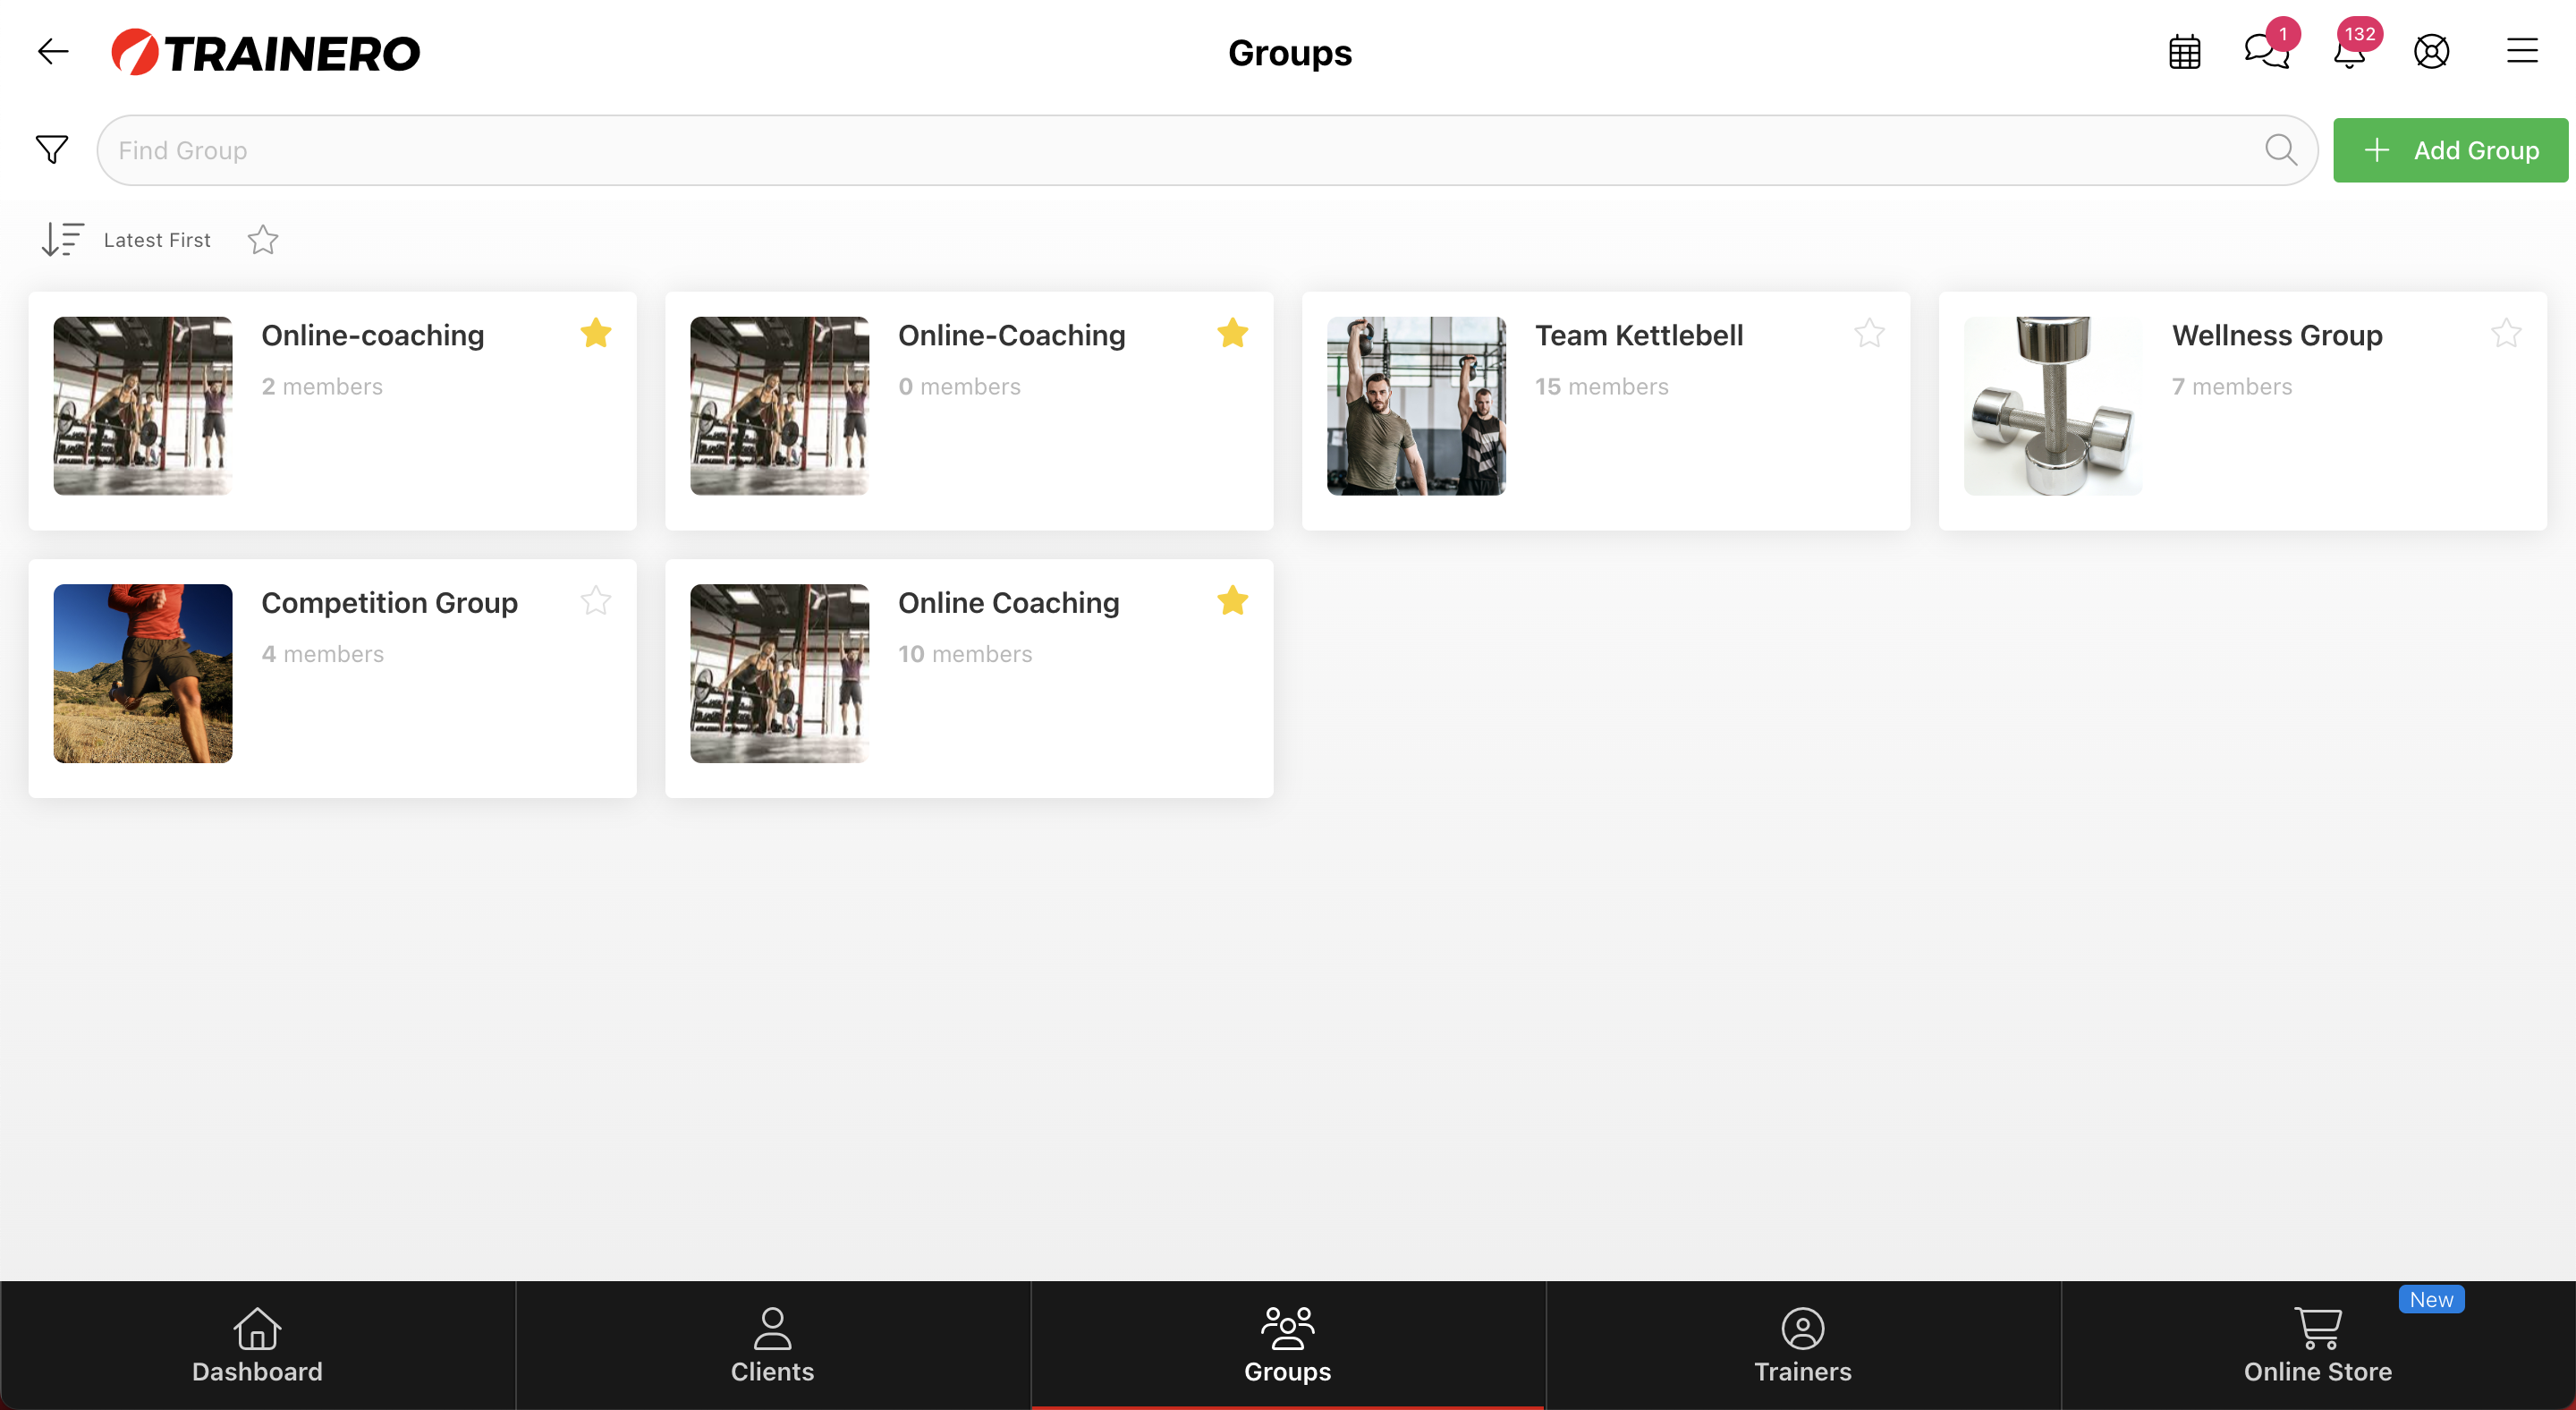The height and width of the screenshot is (1410, 2576).
Task: Click the search magnifier icon
Action: tap(2281, 150)
